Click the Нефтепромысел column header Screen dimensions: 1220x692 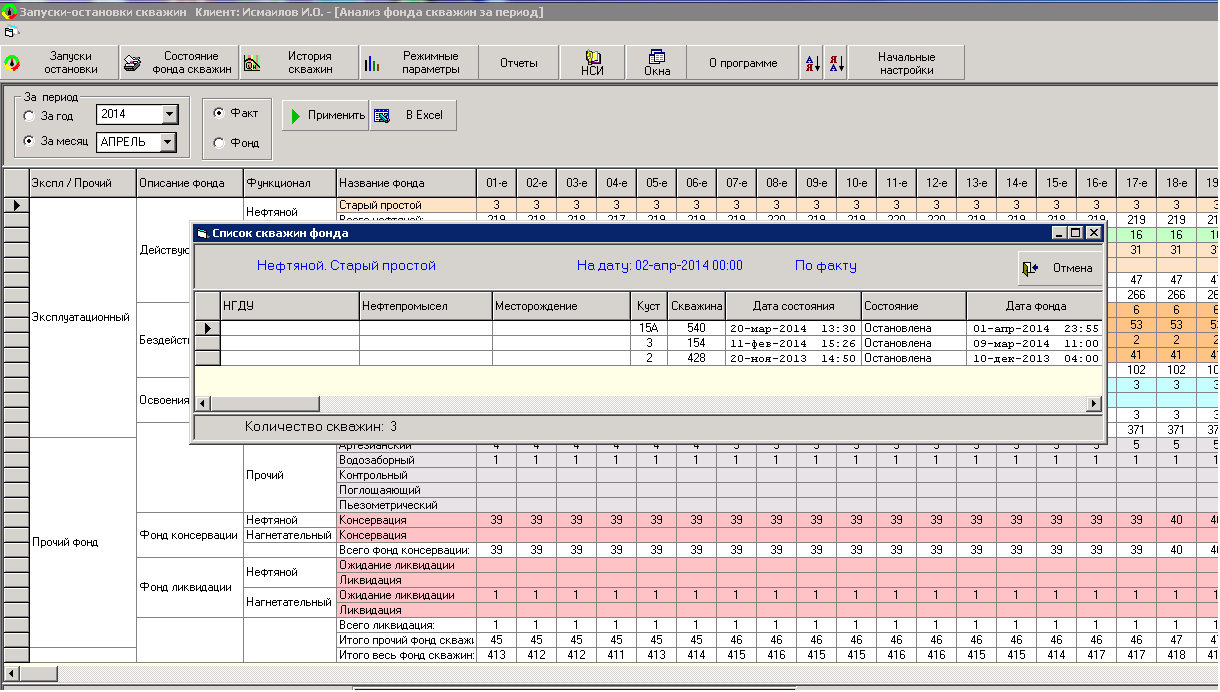tap(425, 305)
